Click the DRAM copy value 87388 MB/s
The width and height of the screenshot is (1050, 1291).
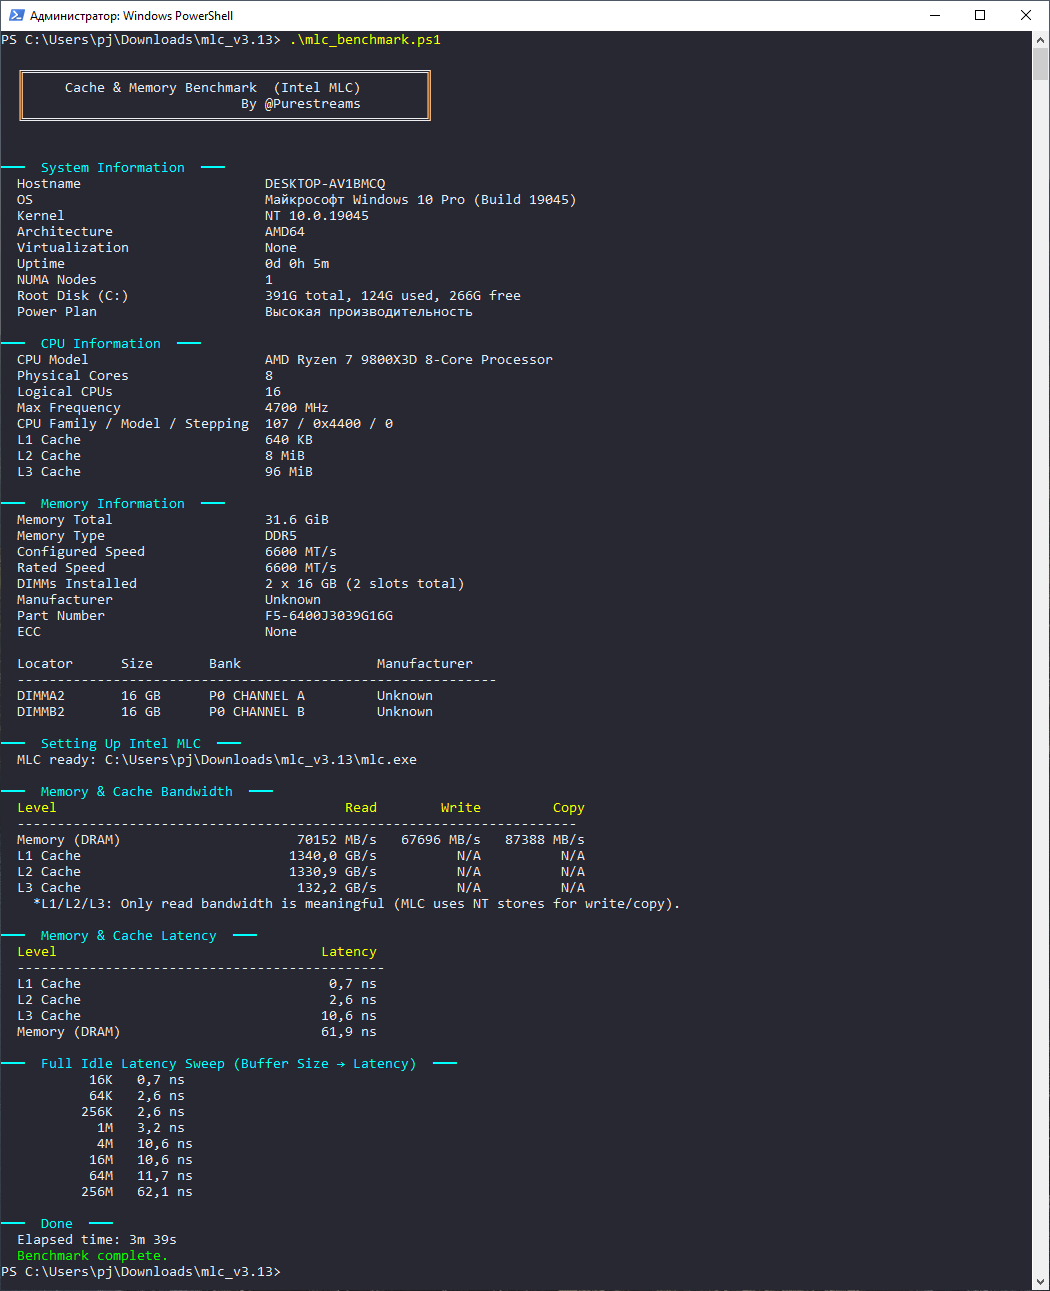coord(545,840)
